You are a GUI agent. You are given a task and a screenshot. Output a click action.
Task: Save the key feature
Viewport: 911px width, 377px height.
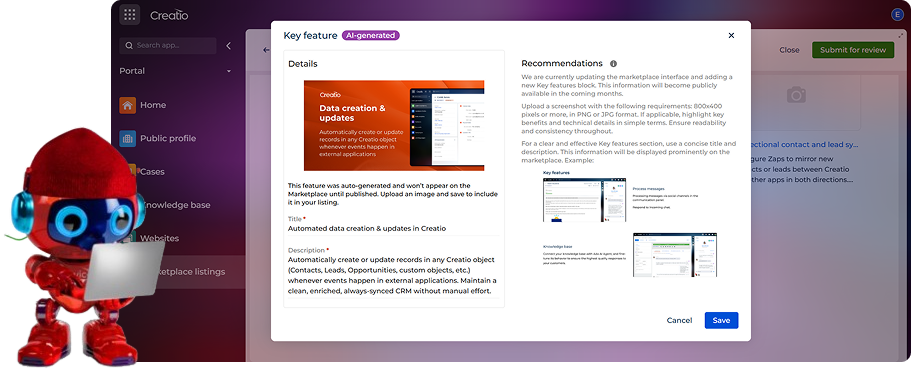721,321
